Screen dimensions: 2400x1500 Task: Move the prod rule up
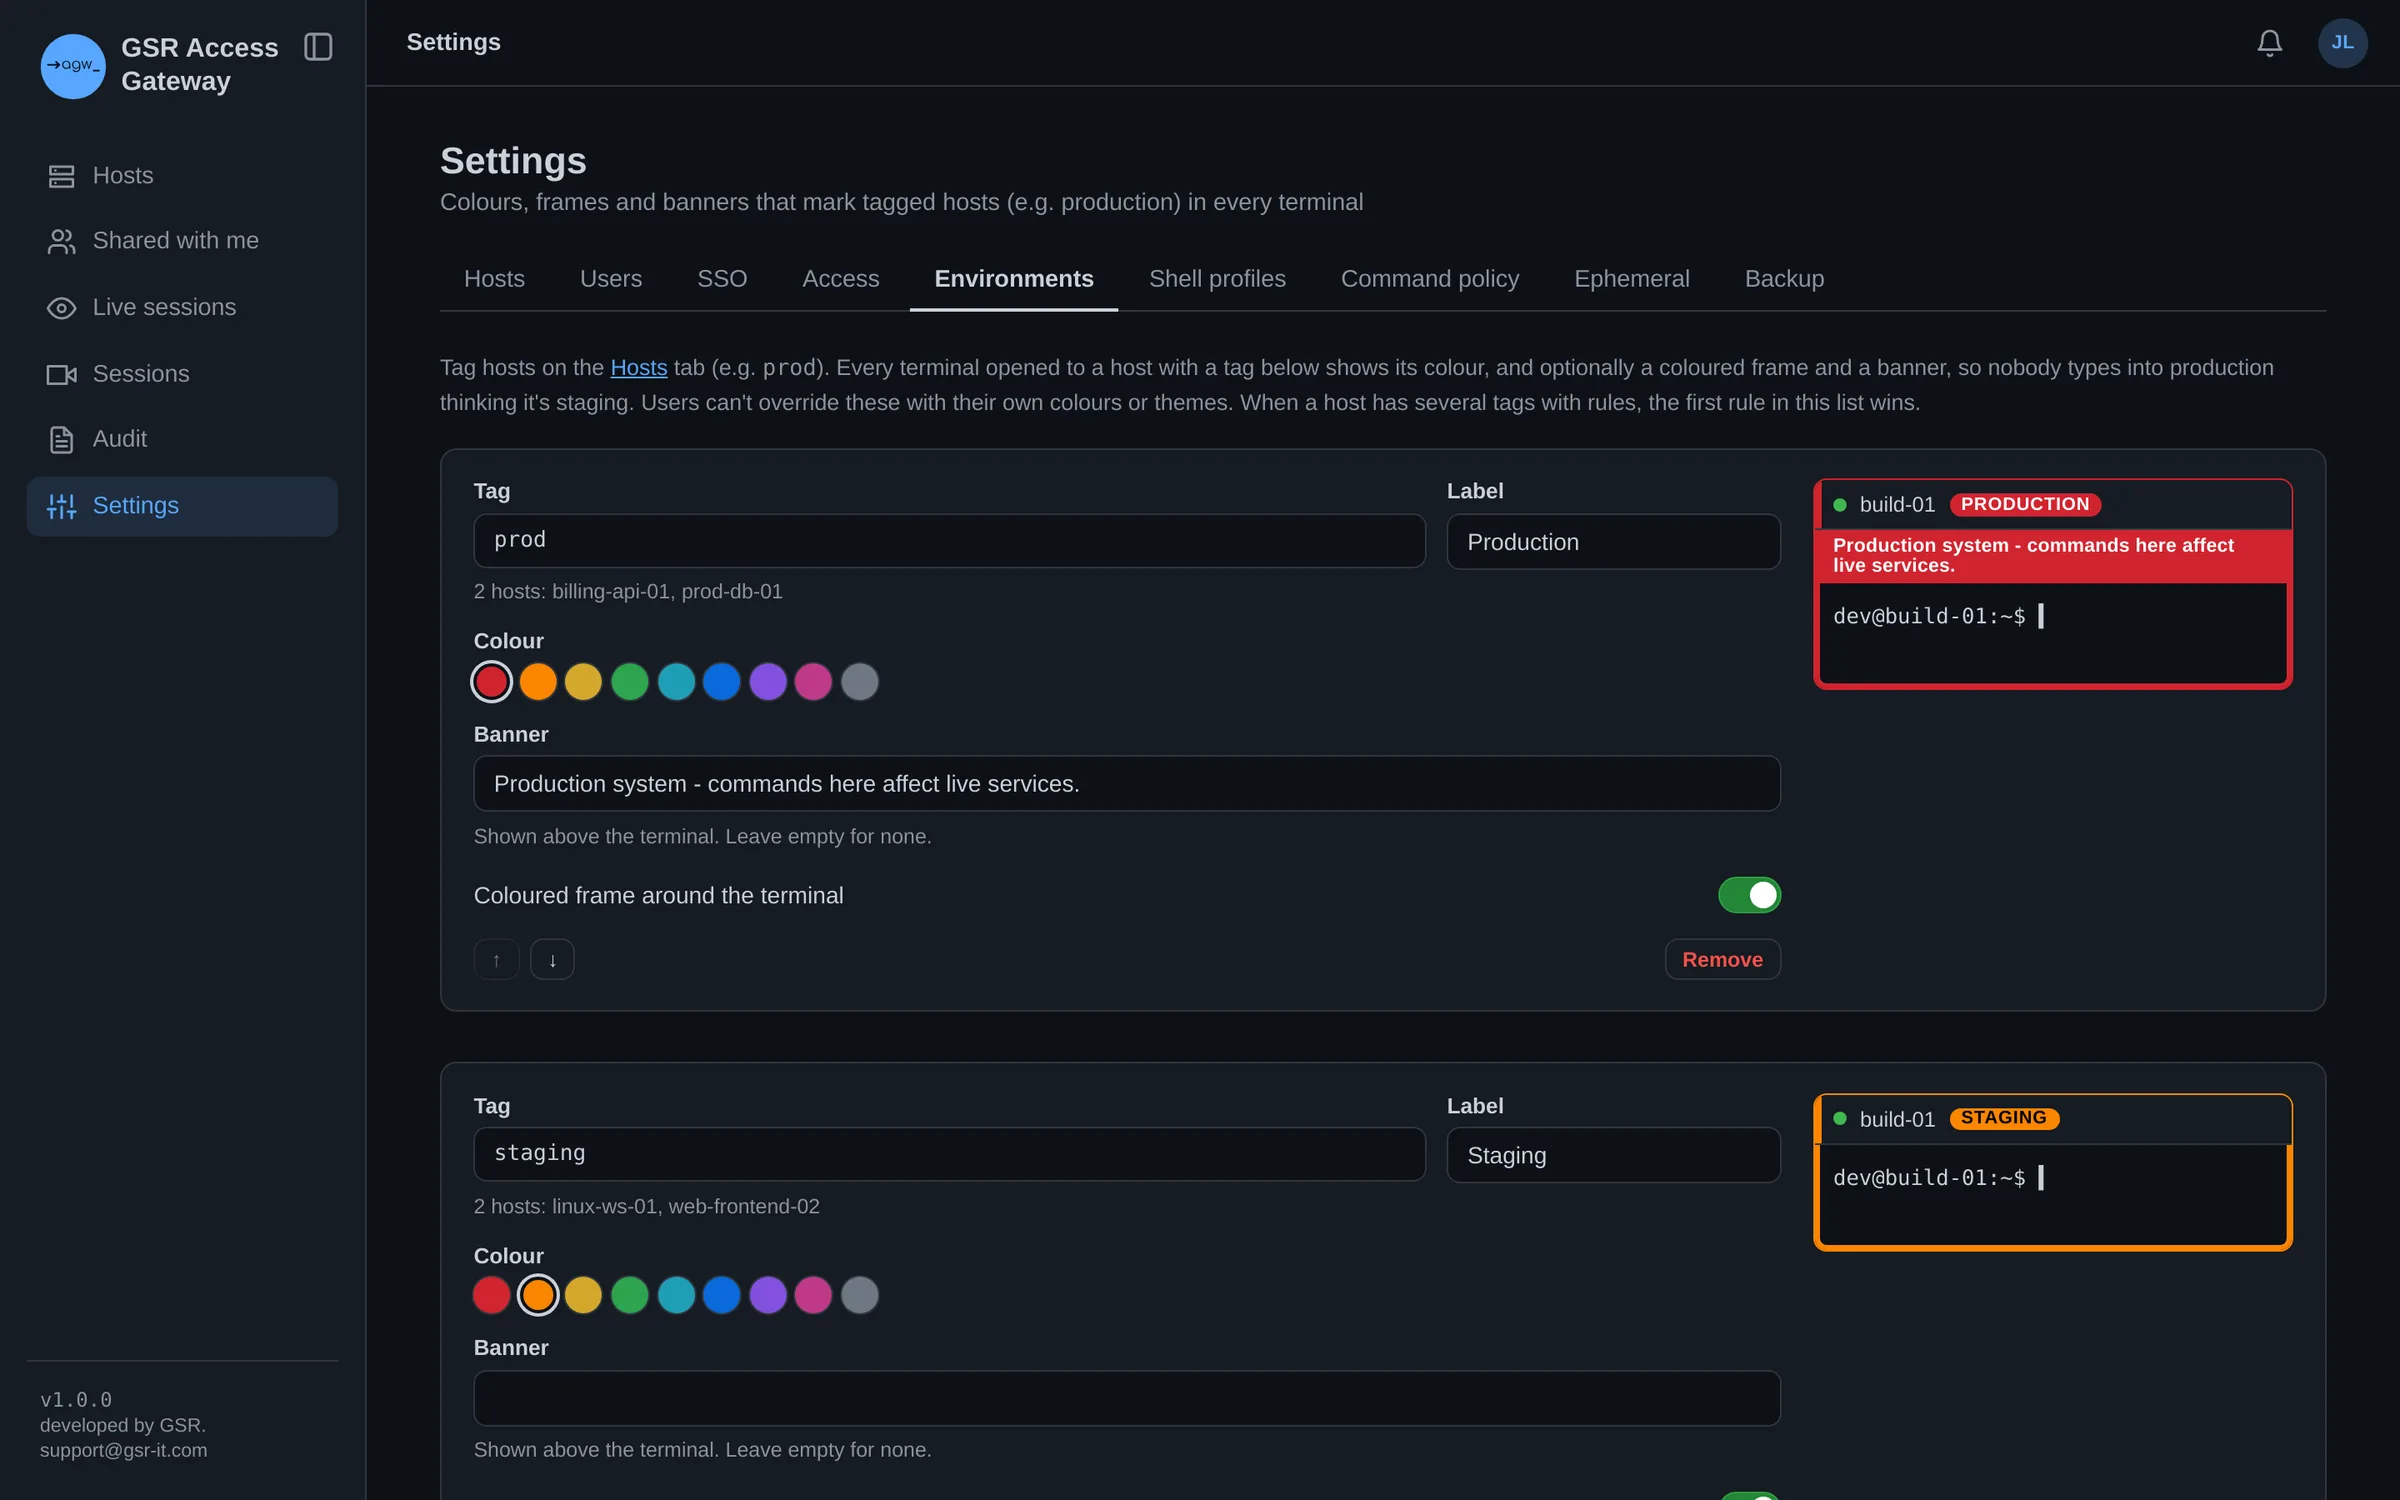coord(496,959)
